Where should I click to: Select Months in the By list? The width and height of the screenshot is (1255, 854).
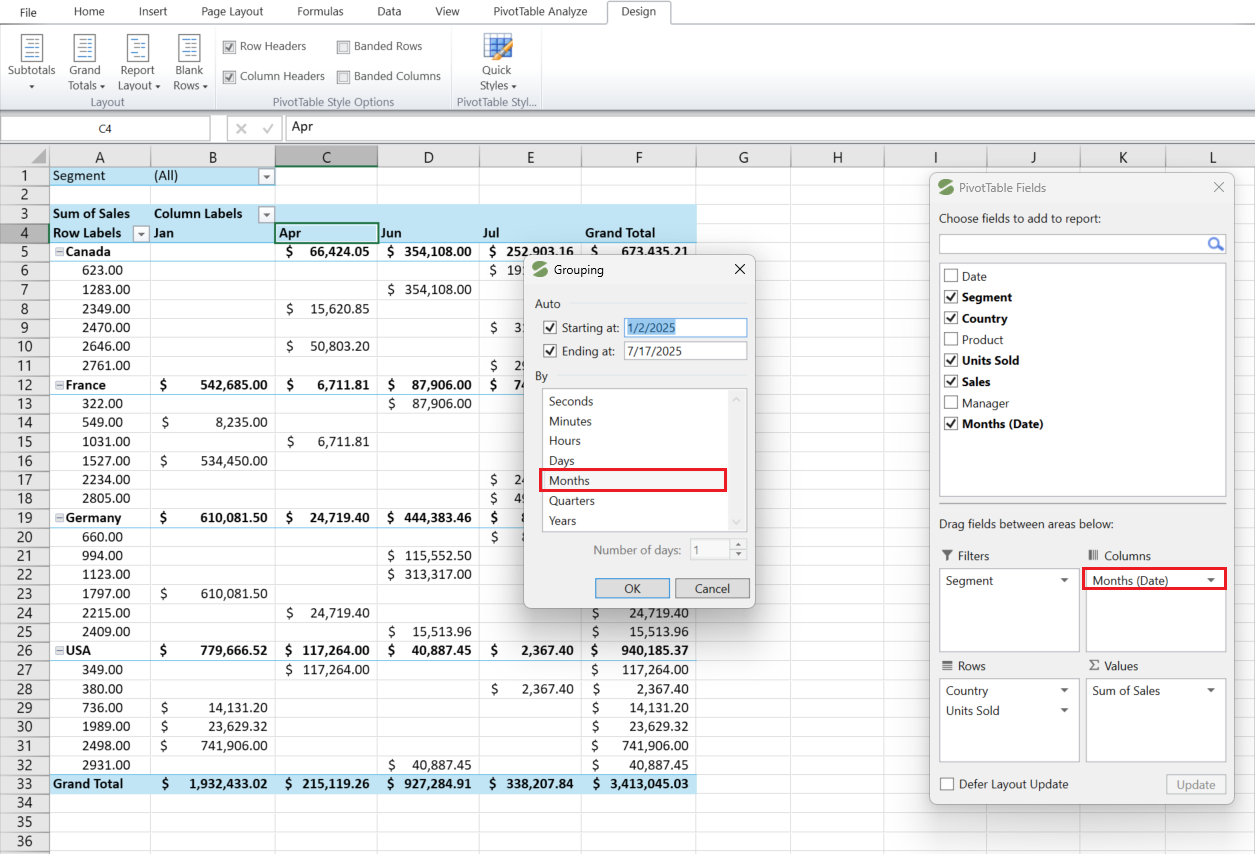click(634, 481)
